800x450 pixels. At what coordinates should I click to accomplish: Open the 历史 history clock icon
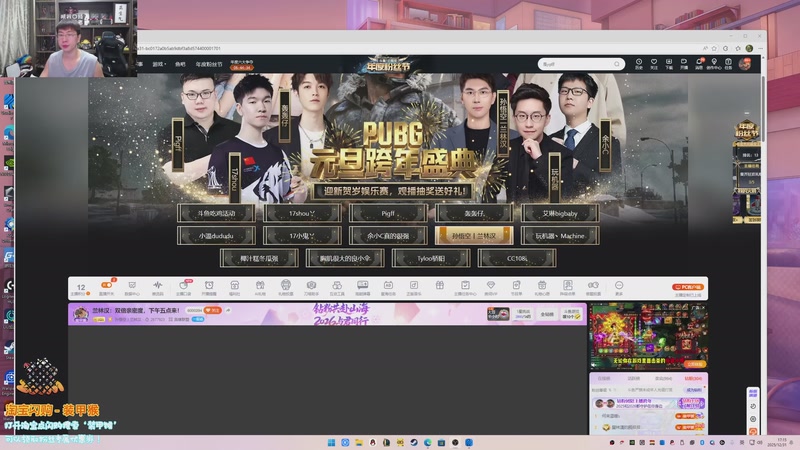coord(639,63)
